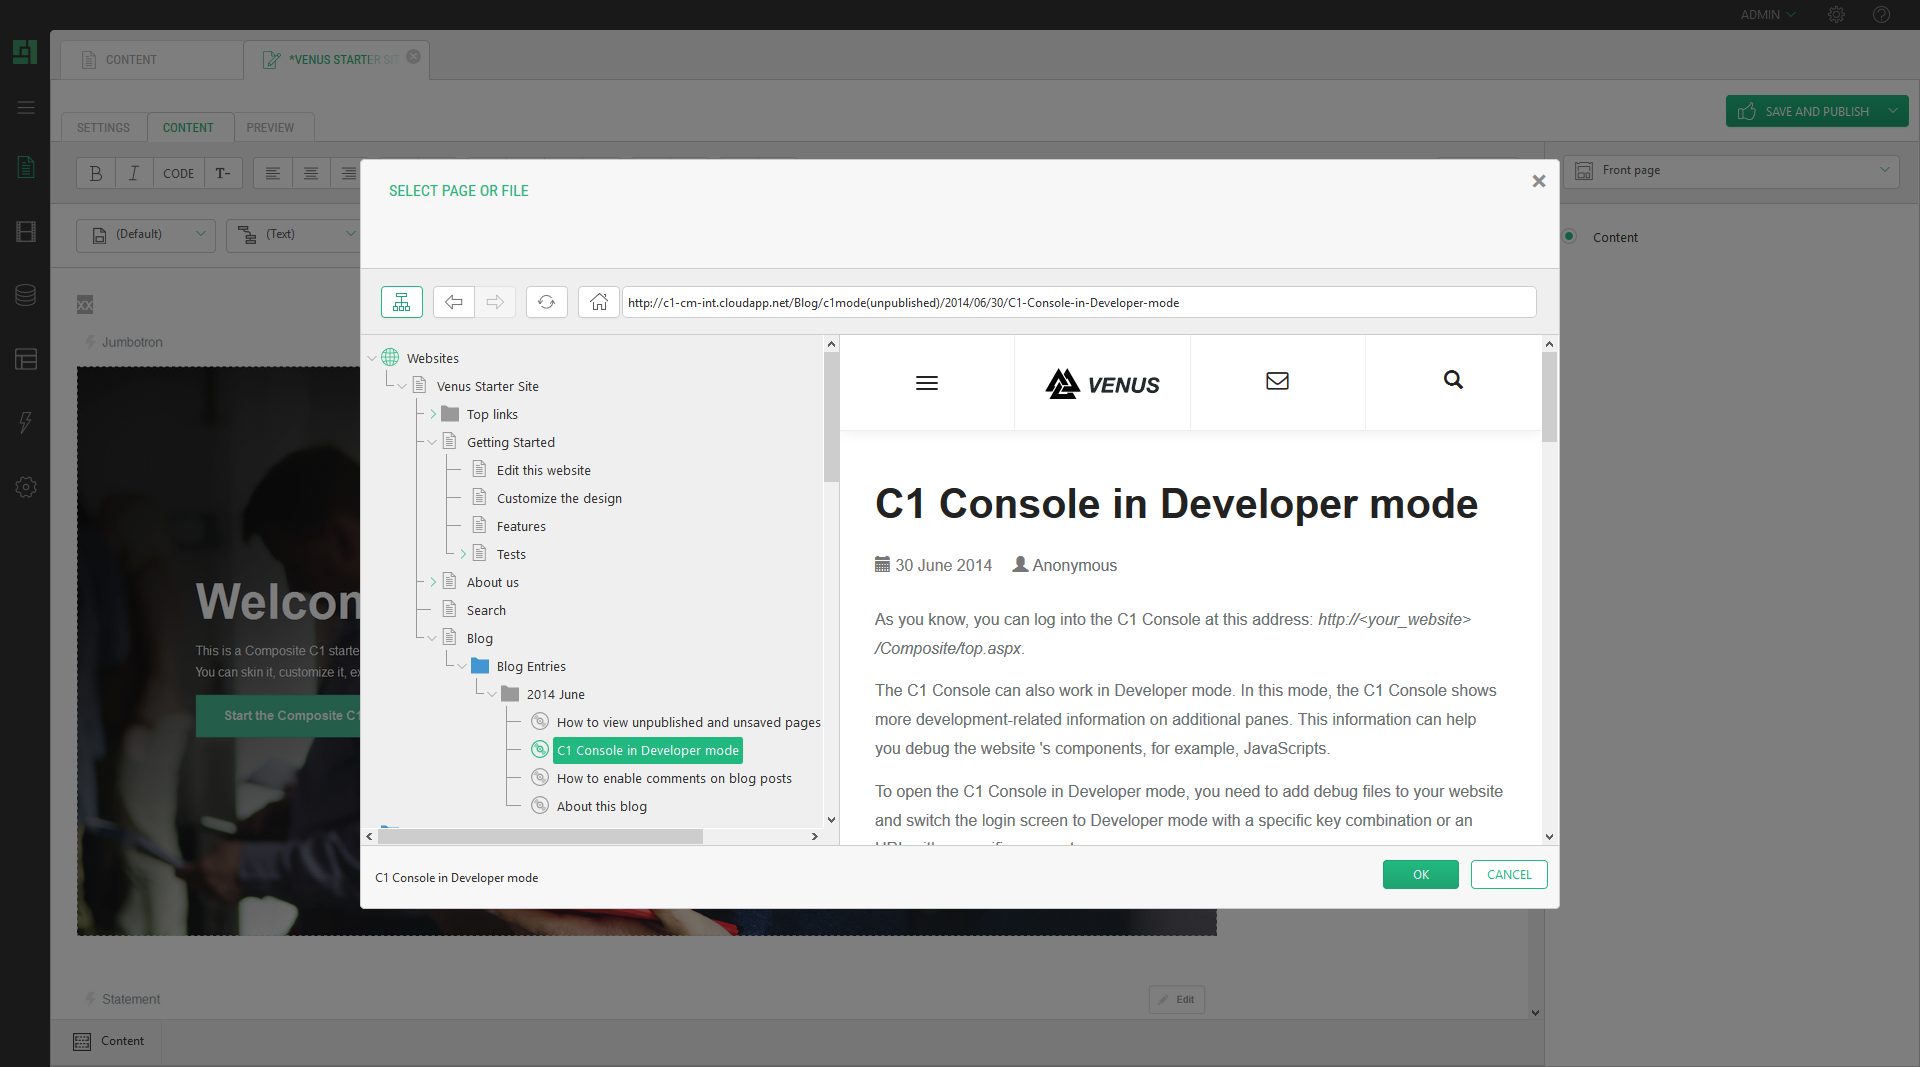This screenshot has height=1067, width=1920.
Task: Click the refresh icon in the page selector
Action: (x=546, y=301)
